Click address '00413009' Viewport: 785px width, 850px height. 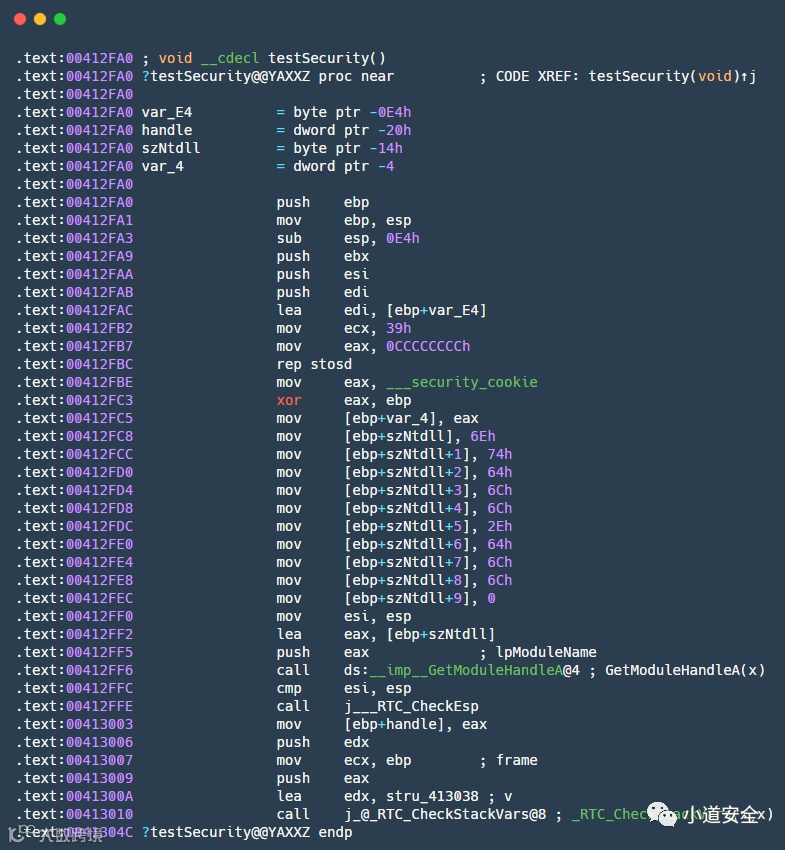(100, 778)
